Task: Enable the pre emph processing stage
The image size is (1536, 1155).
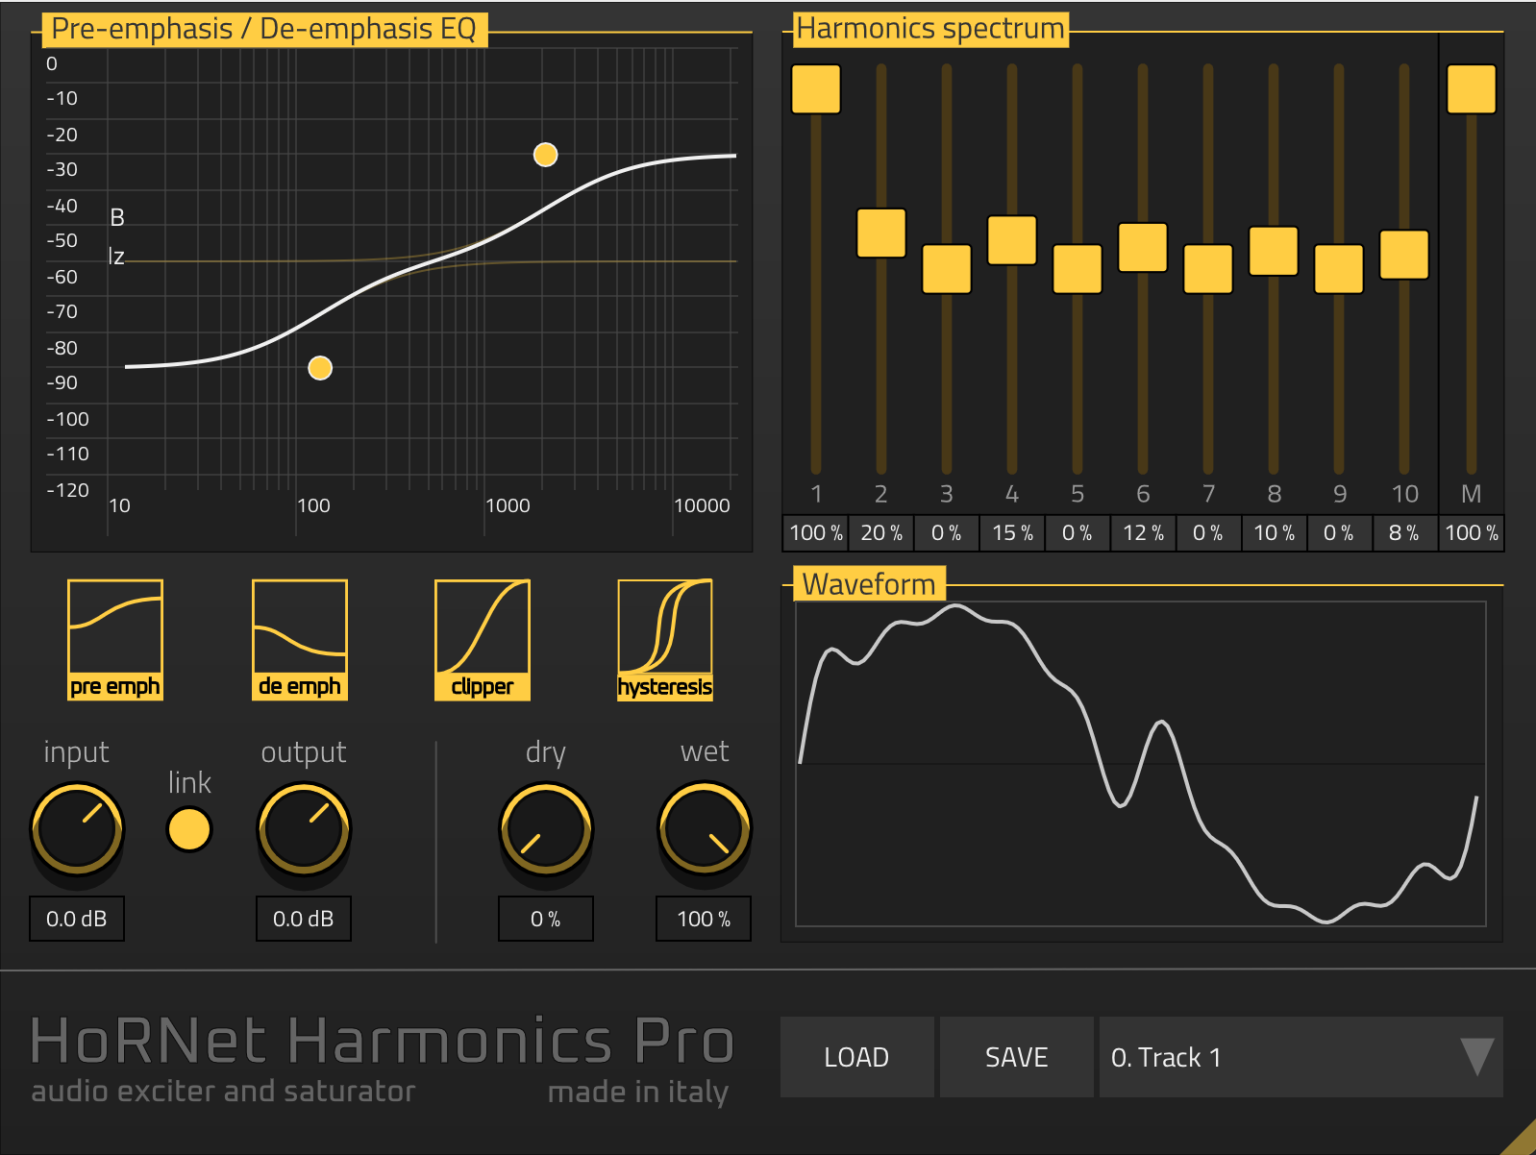Action: click(x=114, y=640)
